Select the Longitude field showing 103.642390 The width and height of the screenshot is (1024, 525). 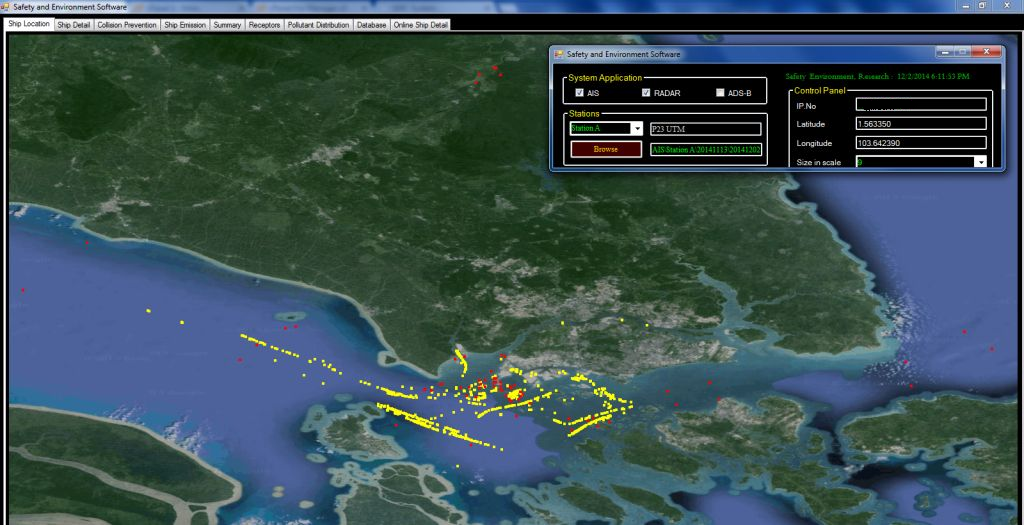click(x=921, y=143)
